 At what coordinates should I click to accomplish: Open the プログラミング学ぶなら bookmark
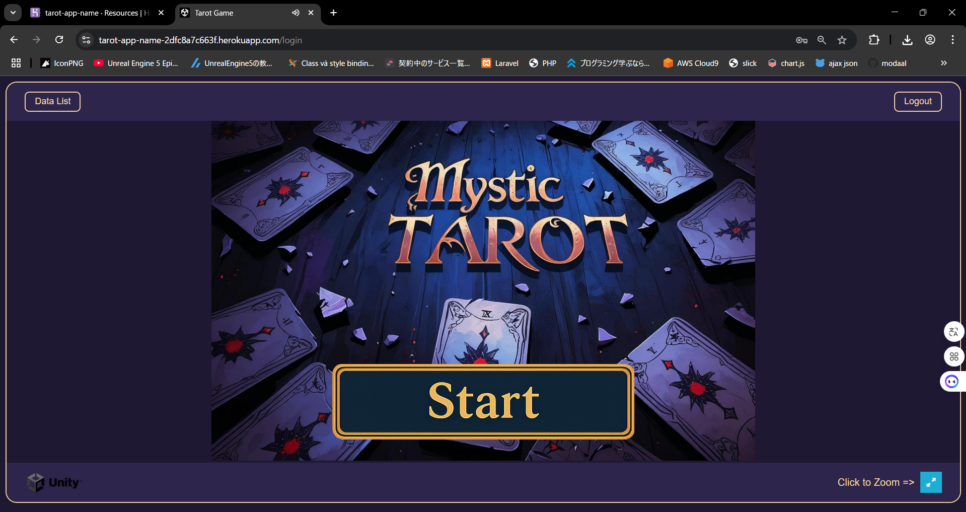(x=608, y=63)
